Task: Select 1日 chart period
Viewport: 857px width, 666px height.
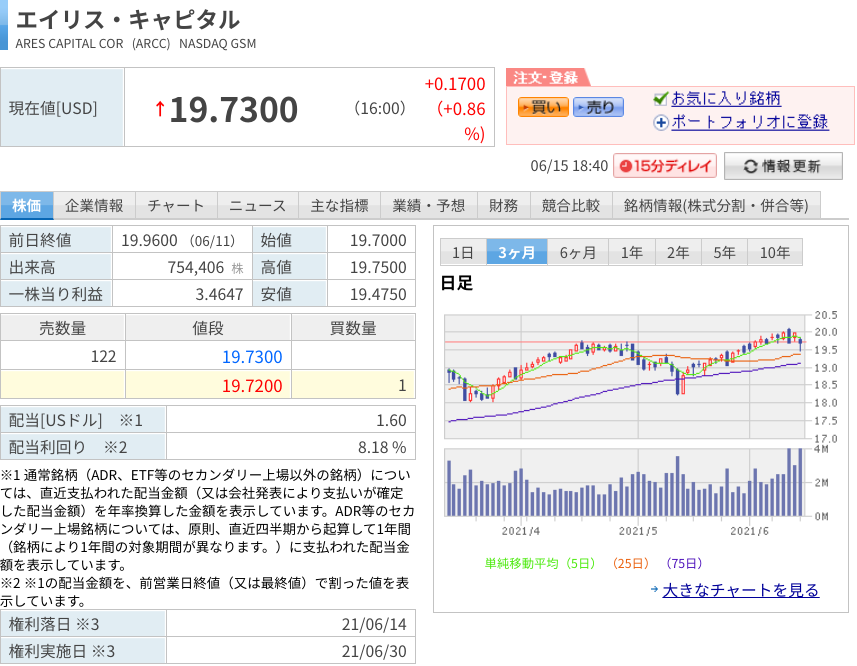Action: click(x=463, y=252)
